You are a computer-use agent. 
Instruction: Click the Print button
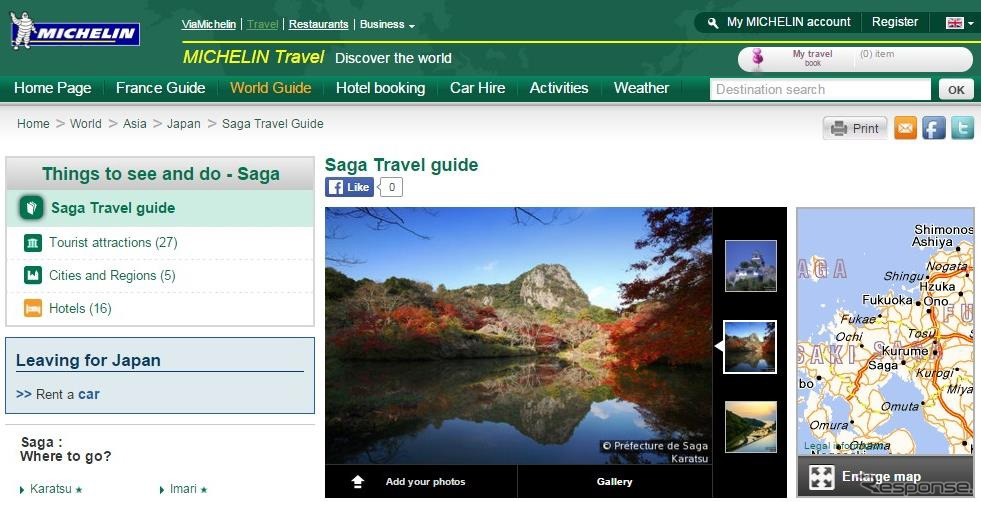tap(855, 128)
